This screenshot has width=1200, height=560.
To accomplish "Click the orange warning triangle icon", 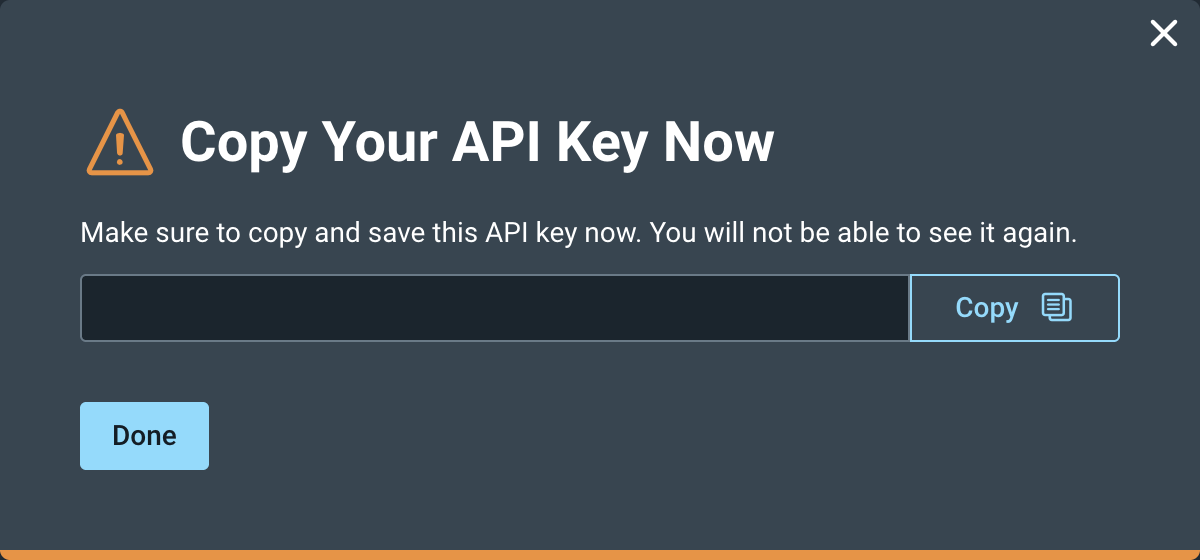I will 120,143.
